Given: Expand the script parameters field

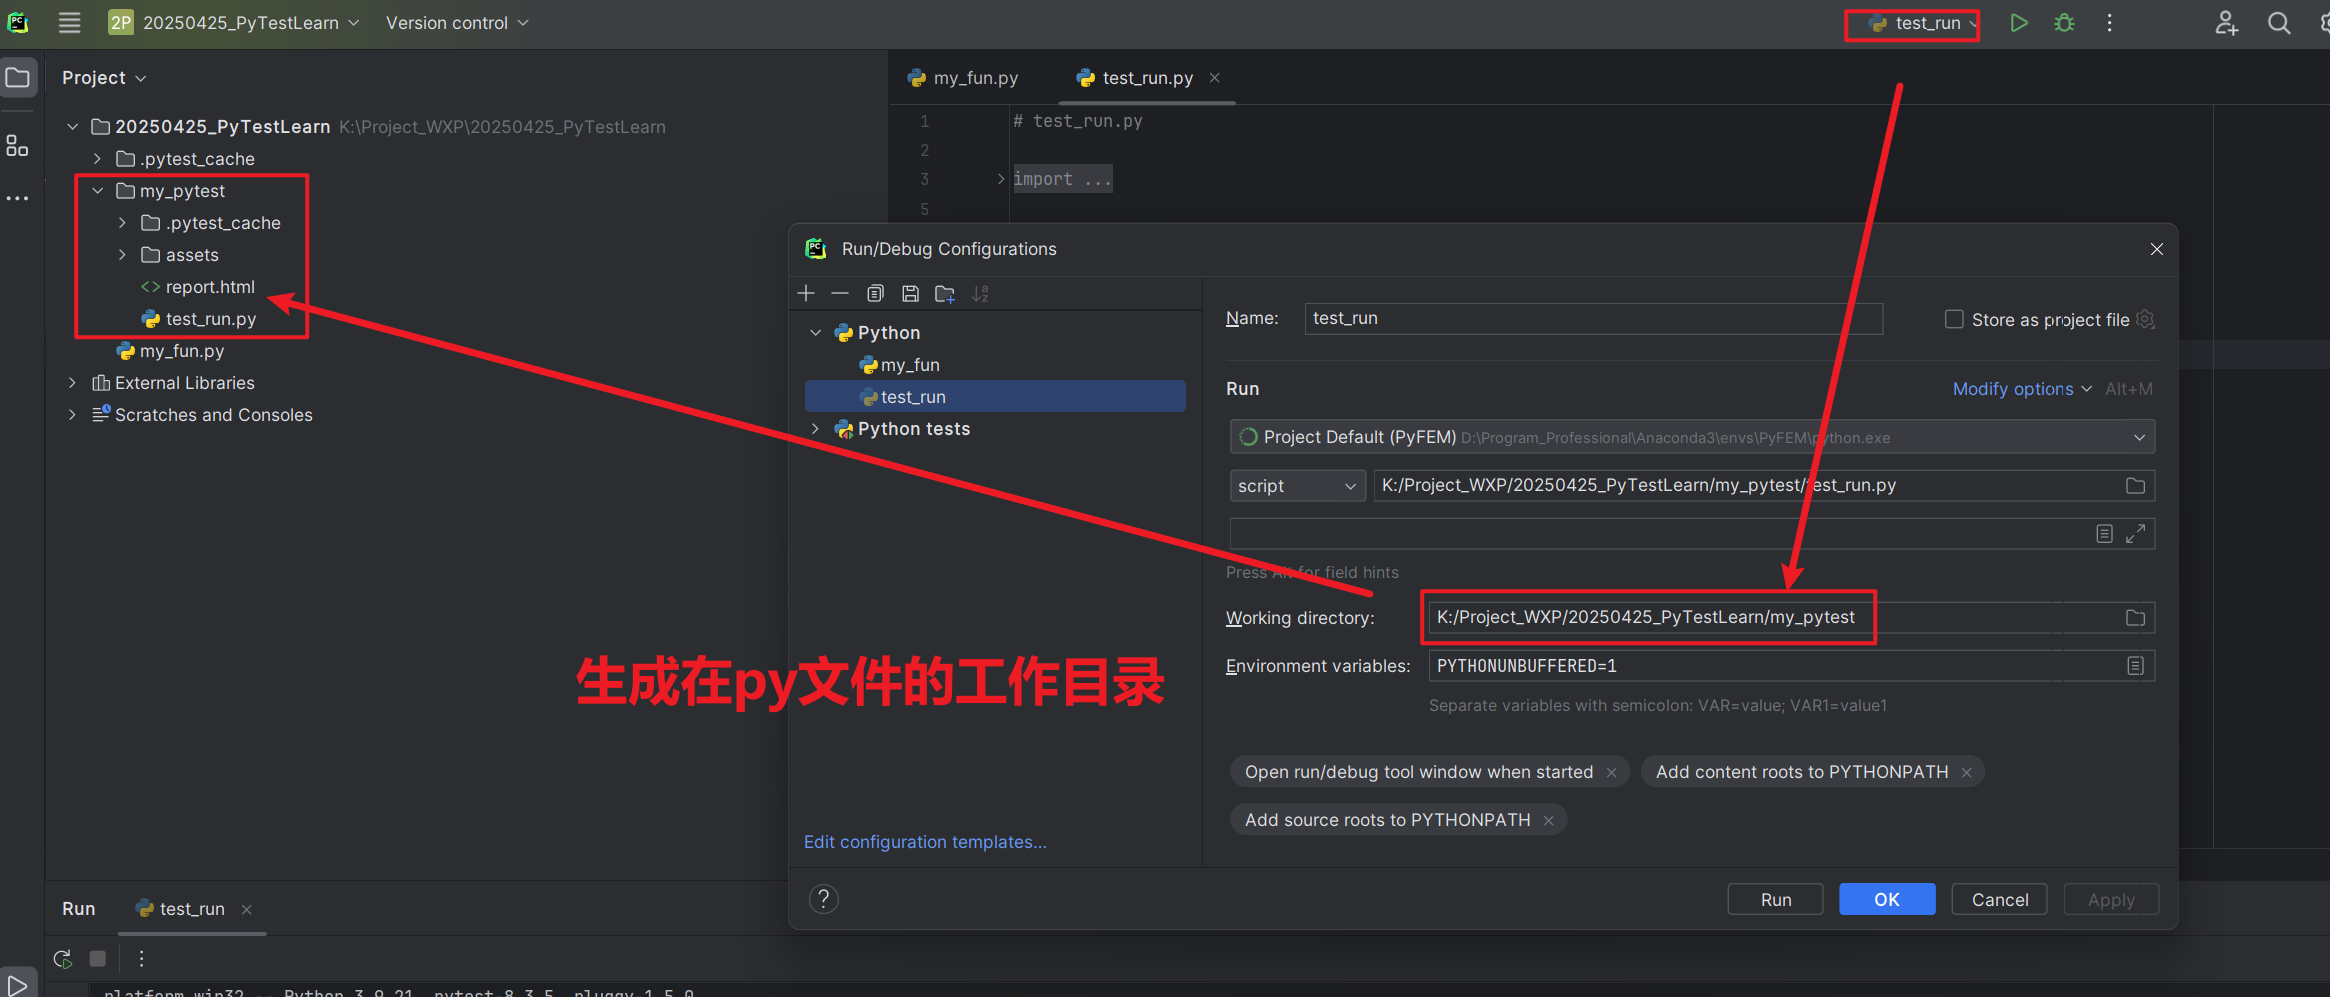Looking at the screenshot, I should [2135, 534].
